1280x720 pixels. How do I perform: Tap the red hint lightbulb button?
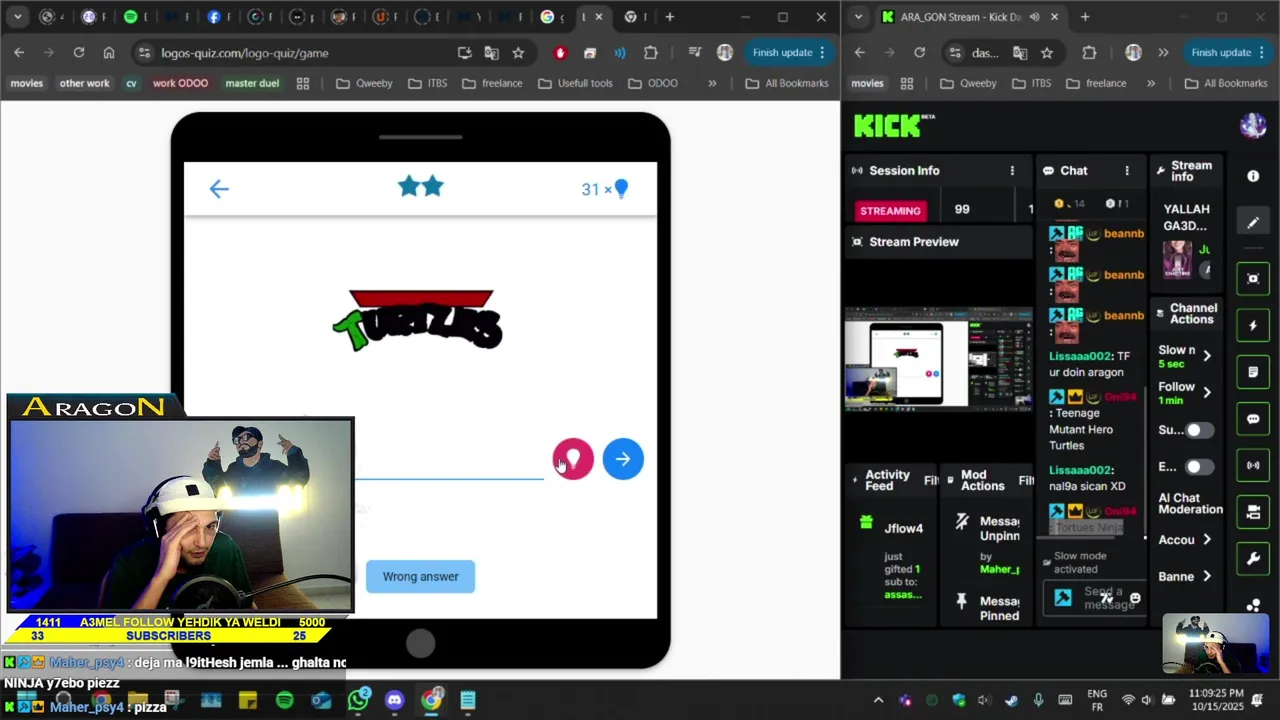573,459
